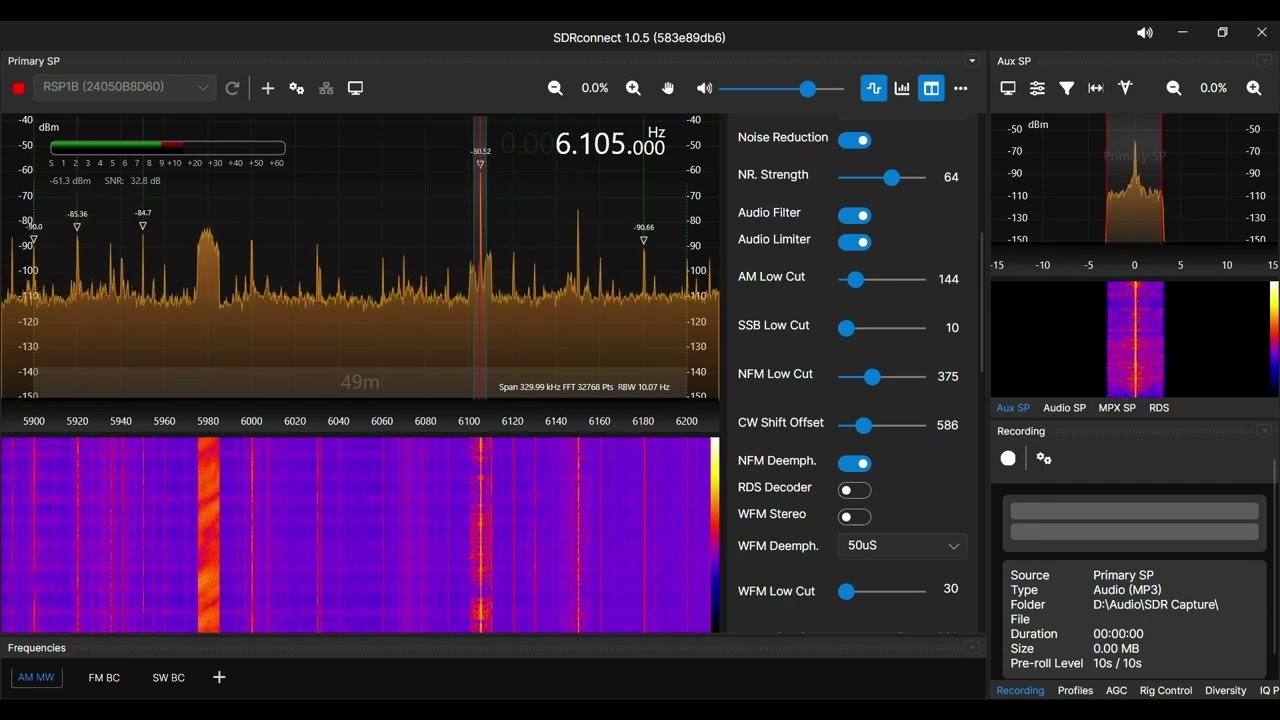
Task: Open the Profiles tab
Action: pyautogui.click(x=1075, y=691)
